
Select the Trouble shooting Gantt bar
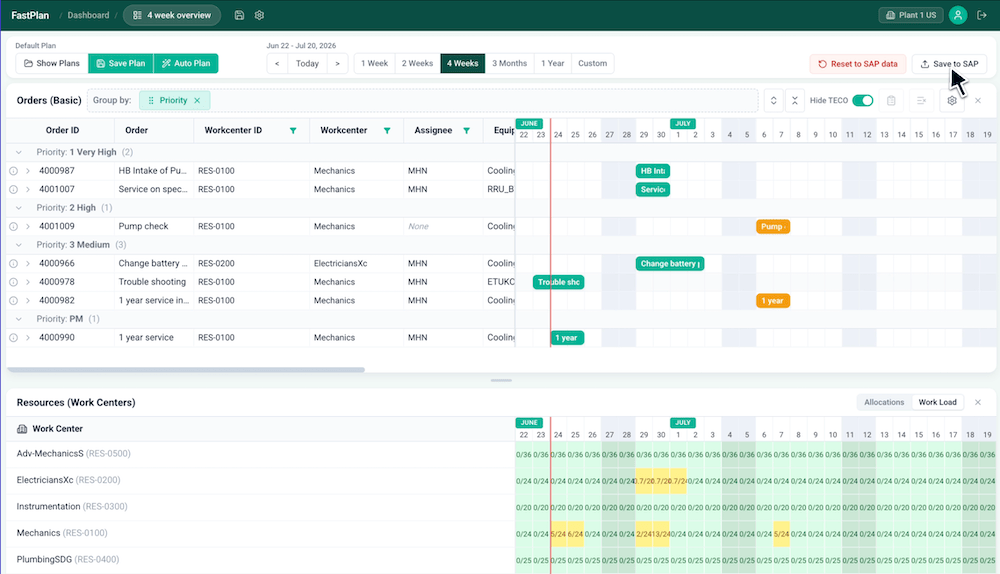click(558, 282)
